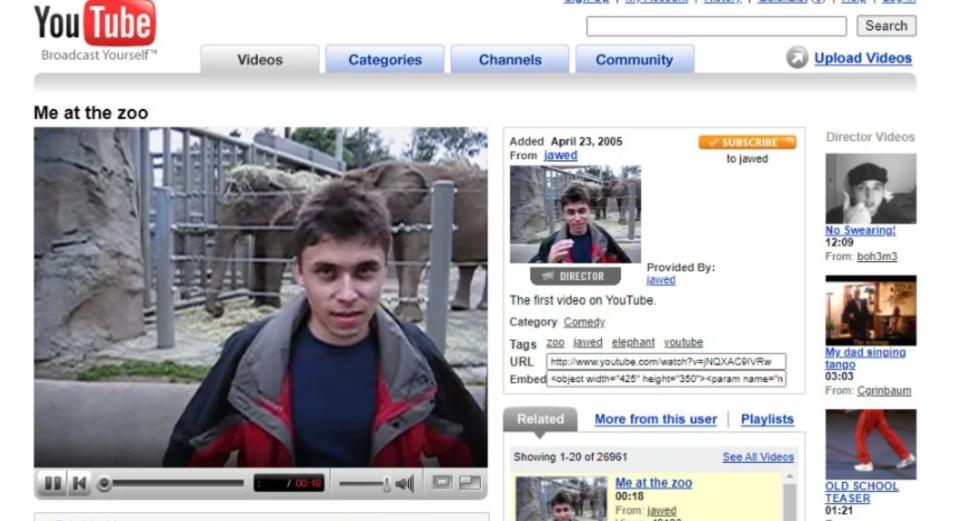The image size is (964, 521).
Task: Restart video with the rewind-to-start button
Action: click(80, 483)
